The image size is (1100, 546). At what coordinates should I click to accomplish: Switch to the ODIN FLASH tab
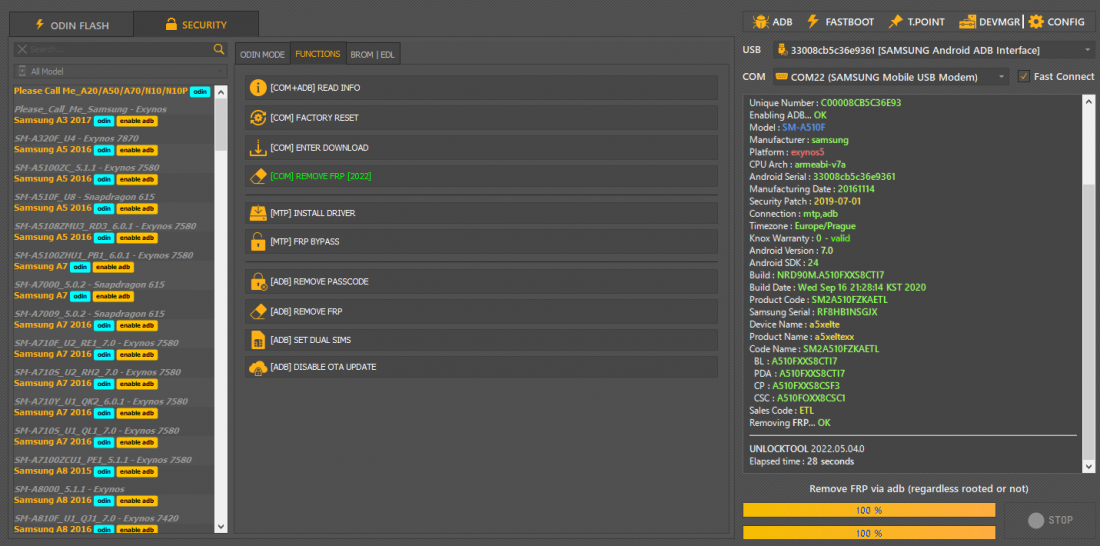(x=72, y=25)
